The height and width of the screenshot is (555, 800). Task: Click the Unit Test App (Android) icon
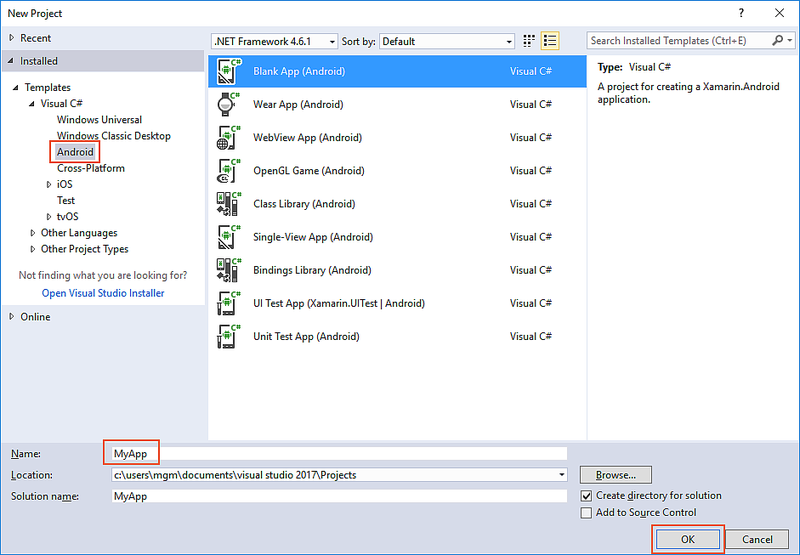(228, 337)
